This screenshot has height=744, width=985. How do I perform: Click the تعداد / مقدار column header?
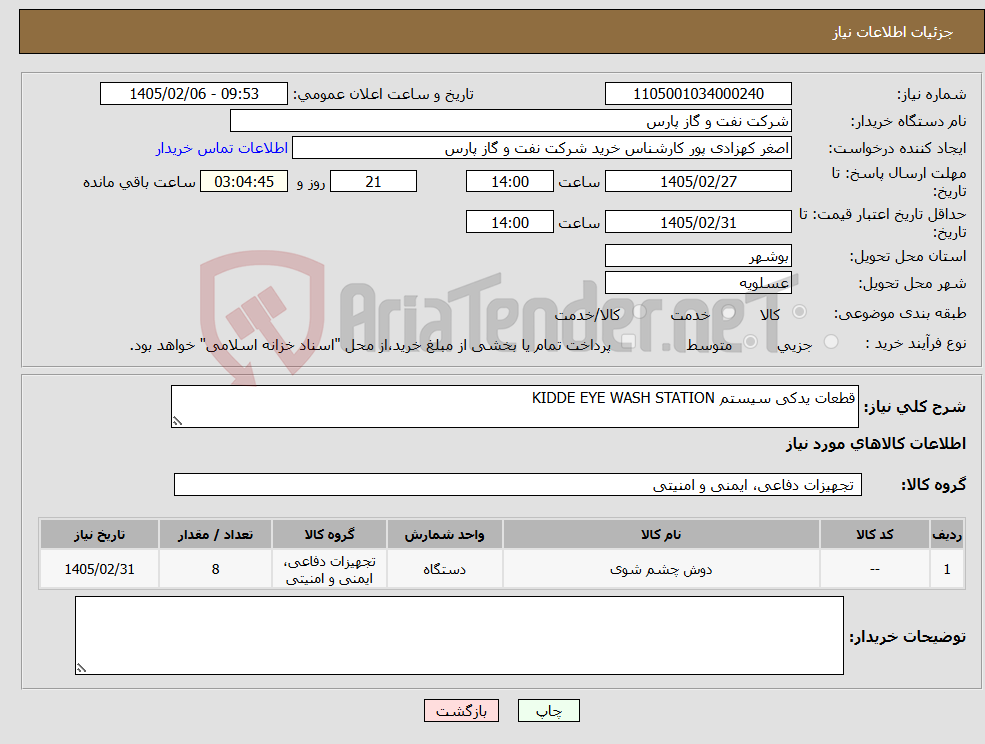pyautogui.click(x=215, y=534)
